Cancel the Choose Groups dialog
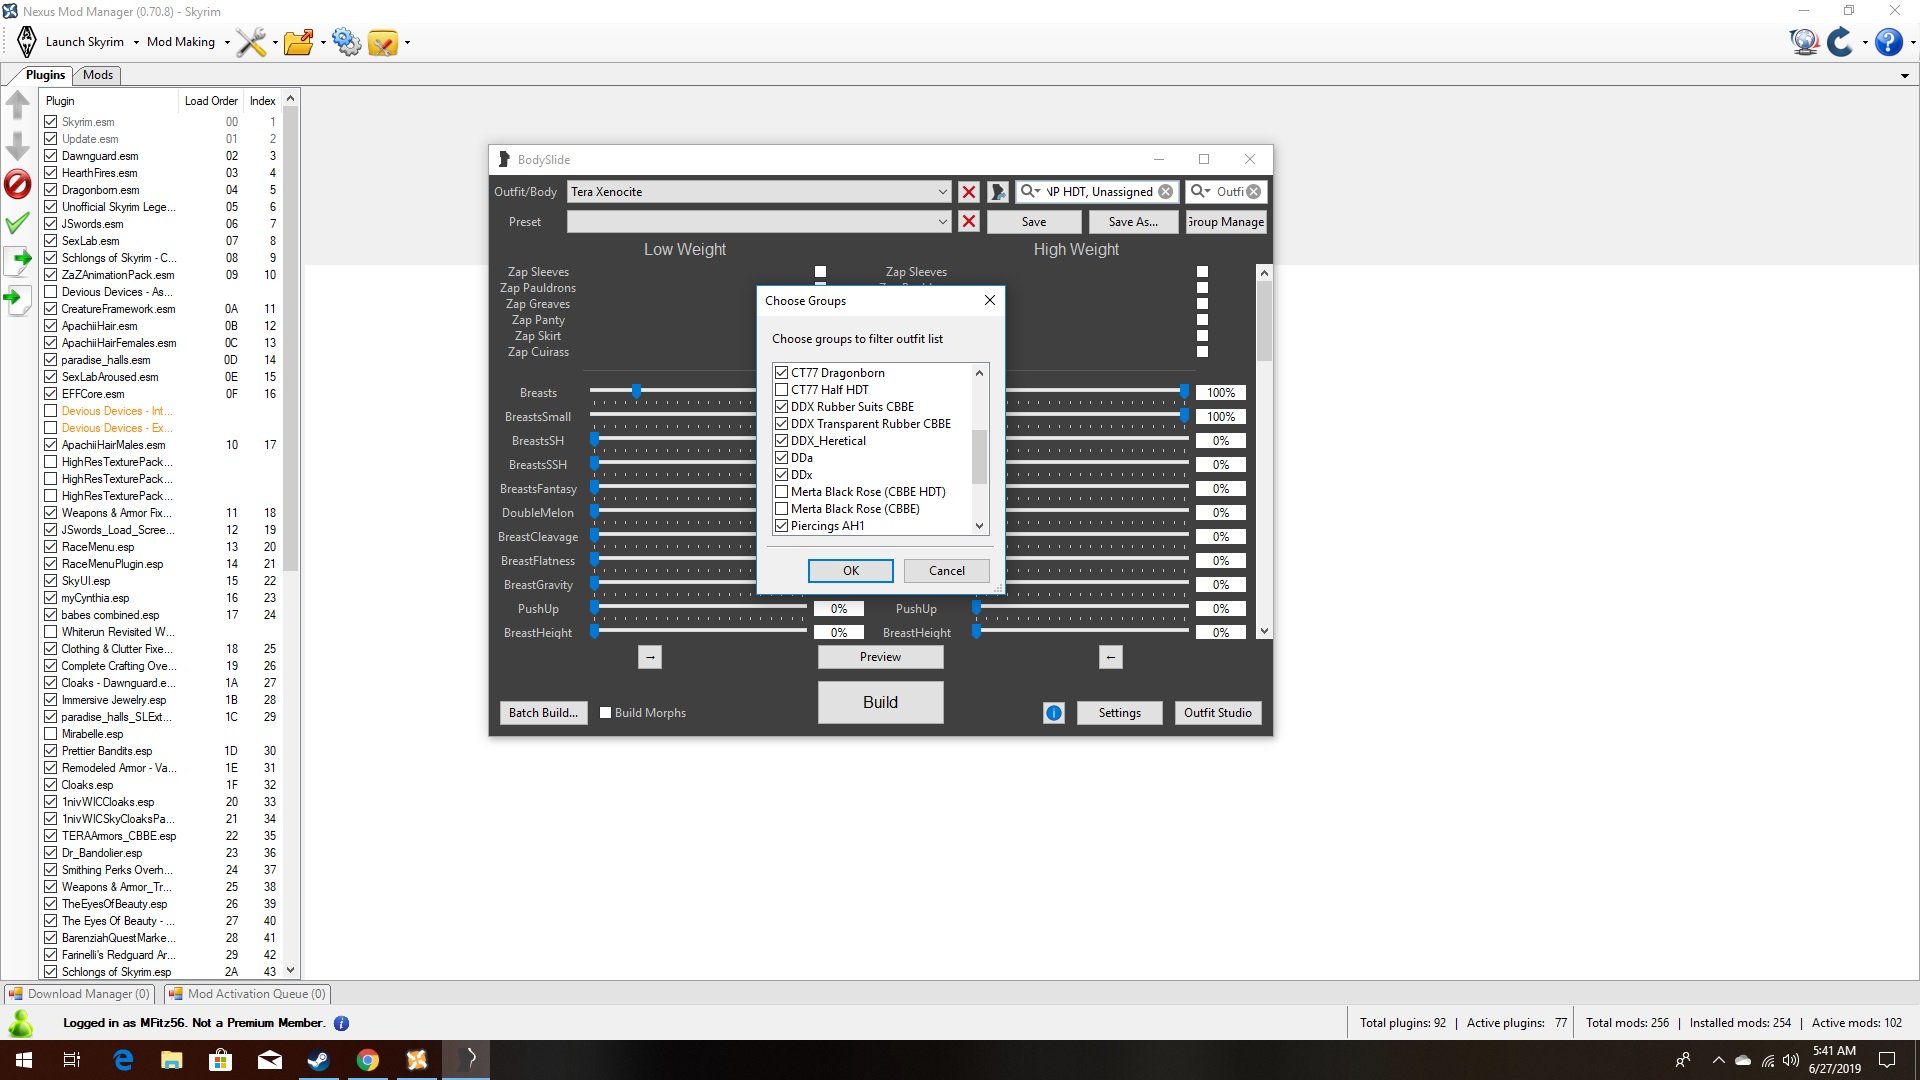Viewport: 1920px width, 1080px height. [947, 571]
